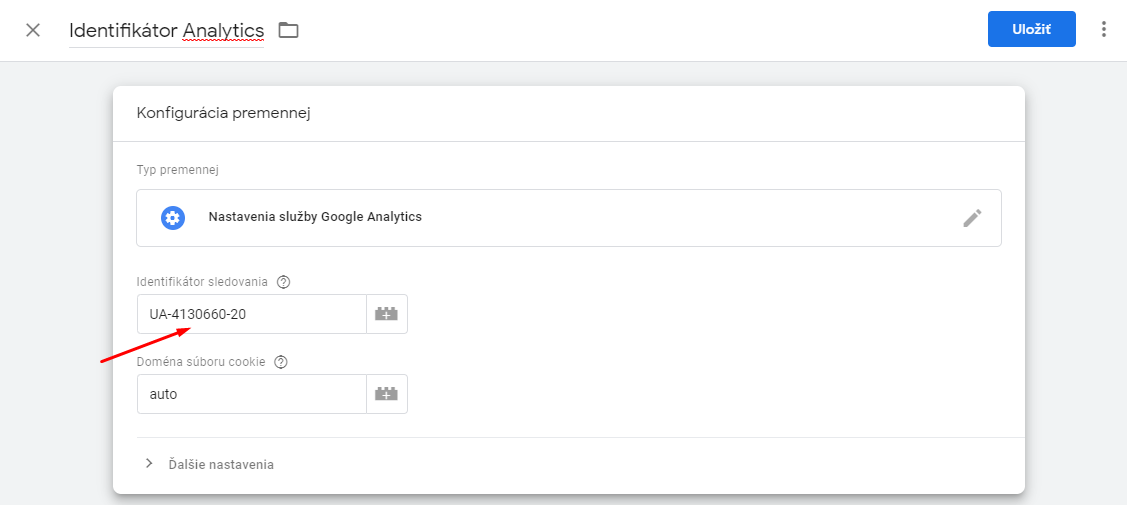Click the Typ premennej label
Screen dimensions: 1127x505
178,170
